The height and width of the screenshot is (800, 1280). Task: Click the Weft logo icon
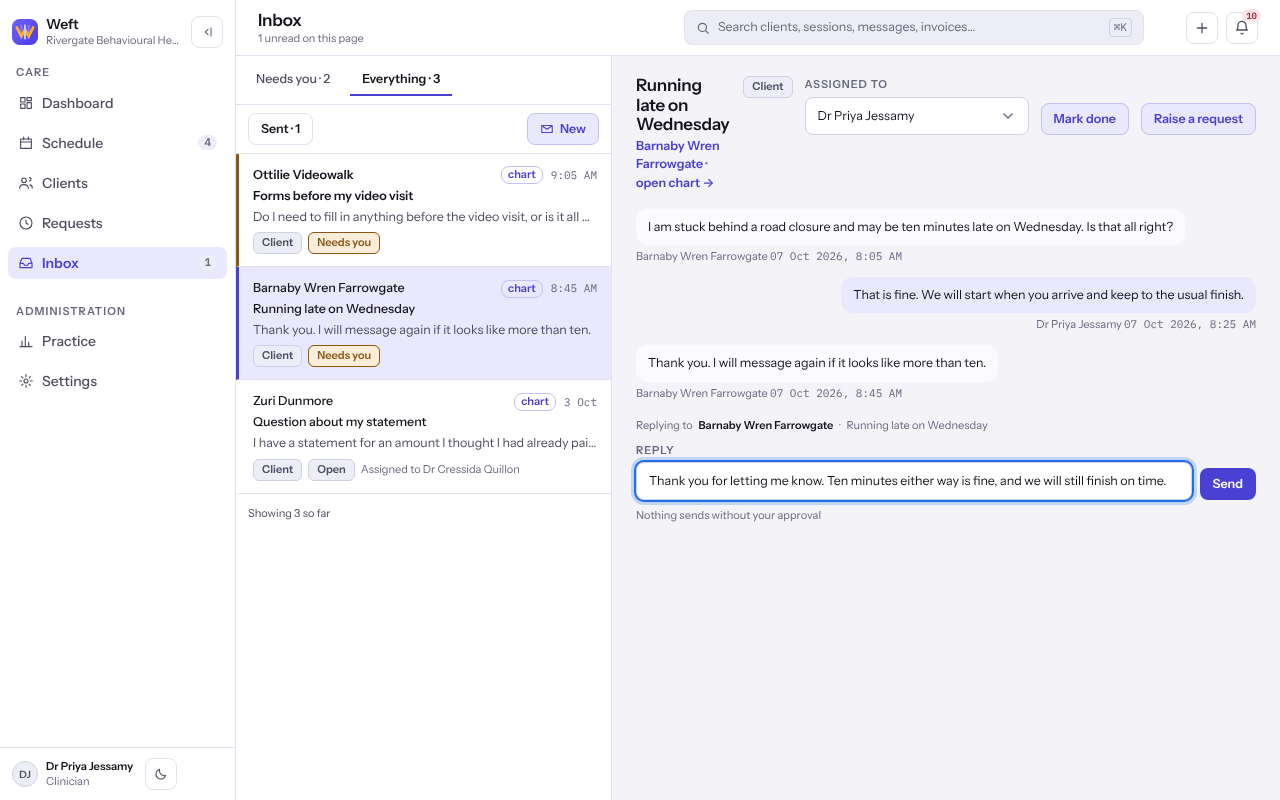click(x=25, y=32)
